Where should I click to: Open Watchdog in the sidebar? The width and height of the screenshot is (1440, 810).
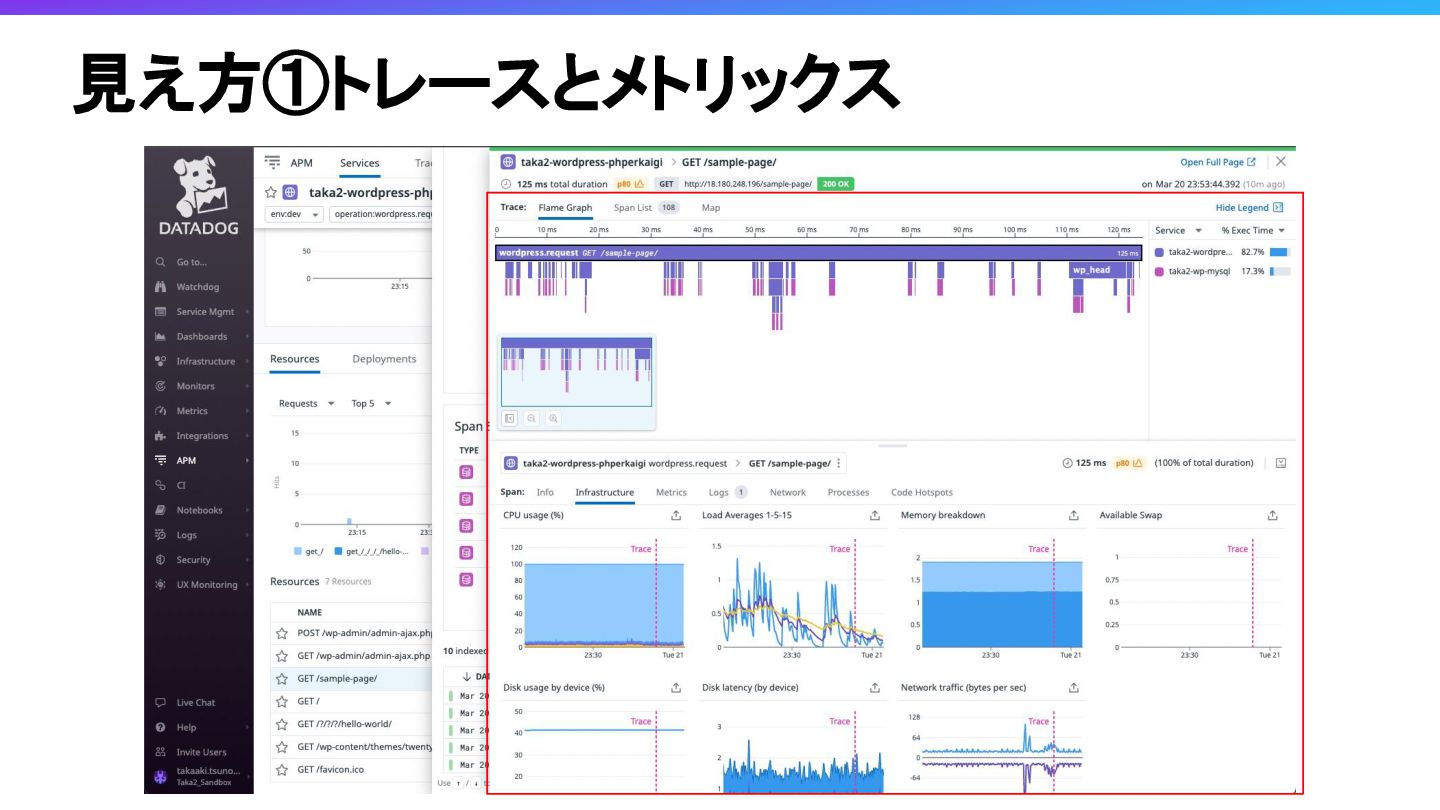click(197, 287)
